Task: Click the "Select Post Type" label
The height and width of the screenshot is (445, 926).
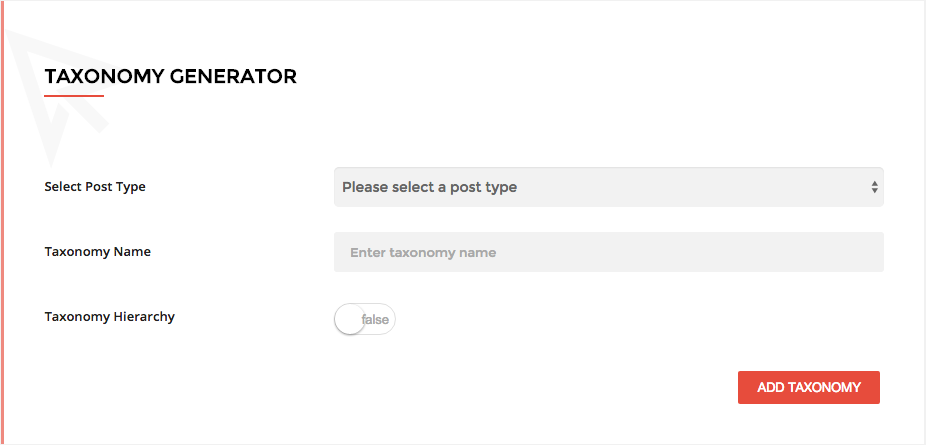Action: pyautogui.click(x=95, y=187)
